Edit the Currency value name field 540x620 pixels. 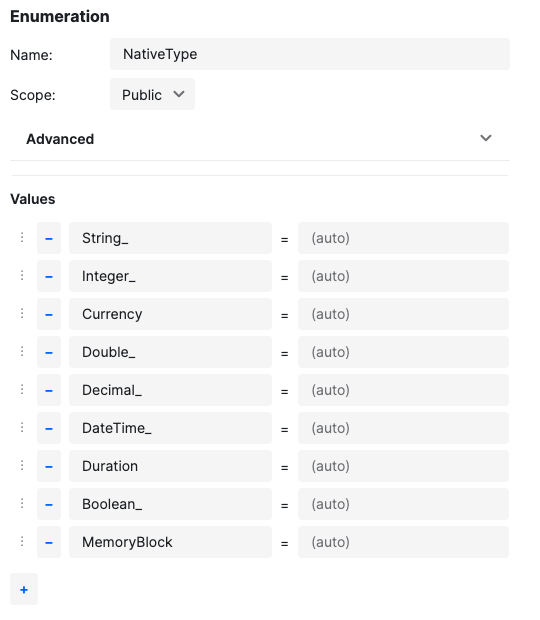170,314
